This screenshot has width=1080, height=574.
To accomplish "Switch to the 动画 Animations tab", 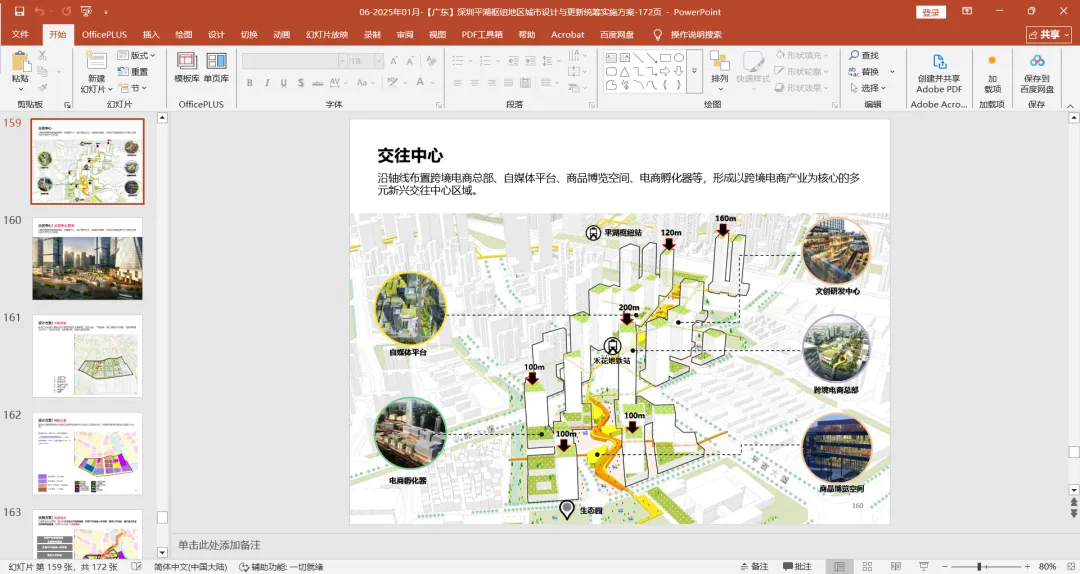I will [282, 34].
